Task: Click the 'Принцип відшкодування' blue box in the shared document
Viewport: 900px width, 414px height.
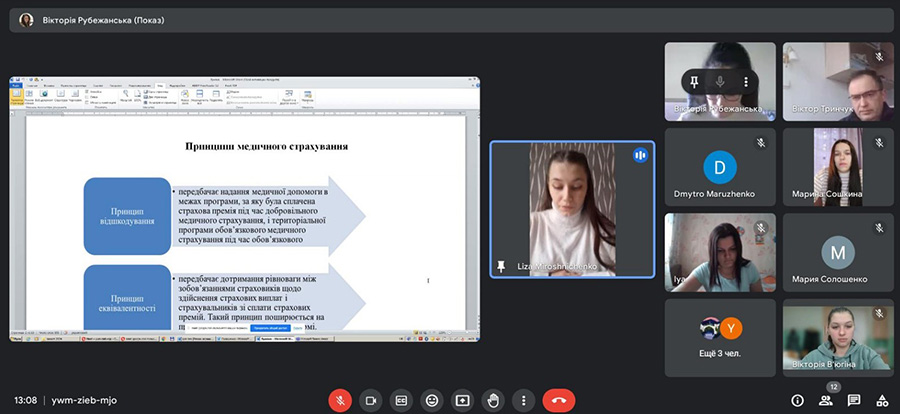Action: [127, 216]
